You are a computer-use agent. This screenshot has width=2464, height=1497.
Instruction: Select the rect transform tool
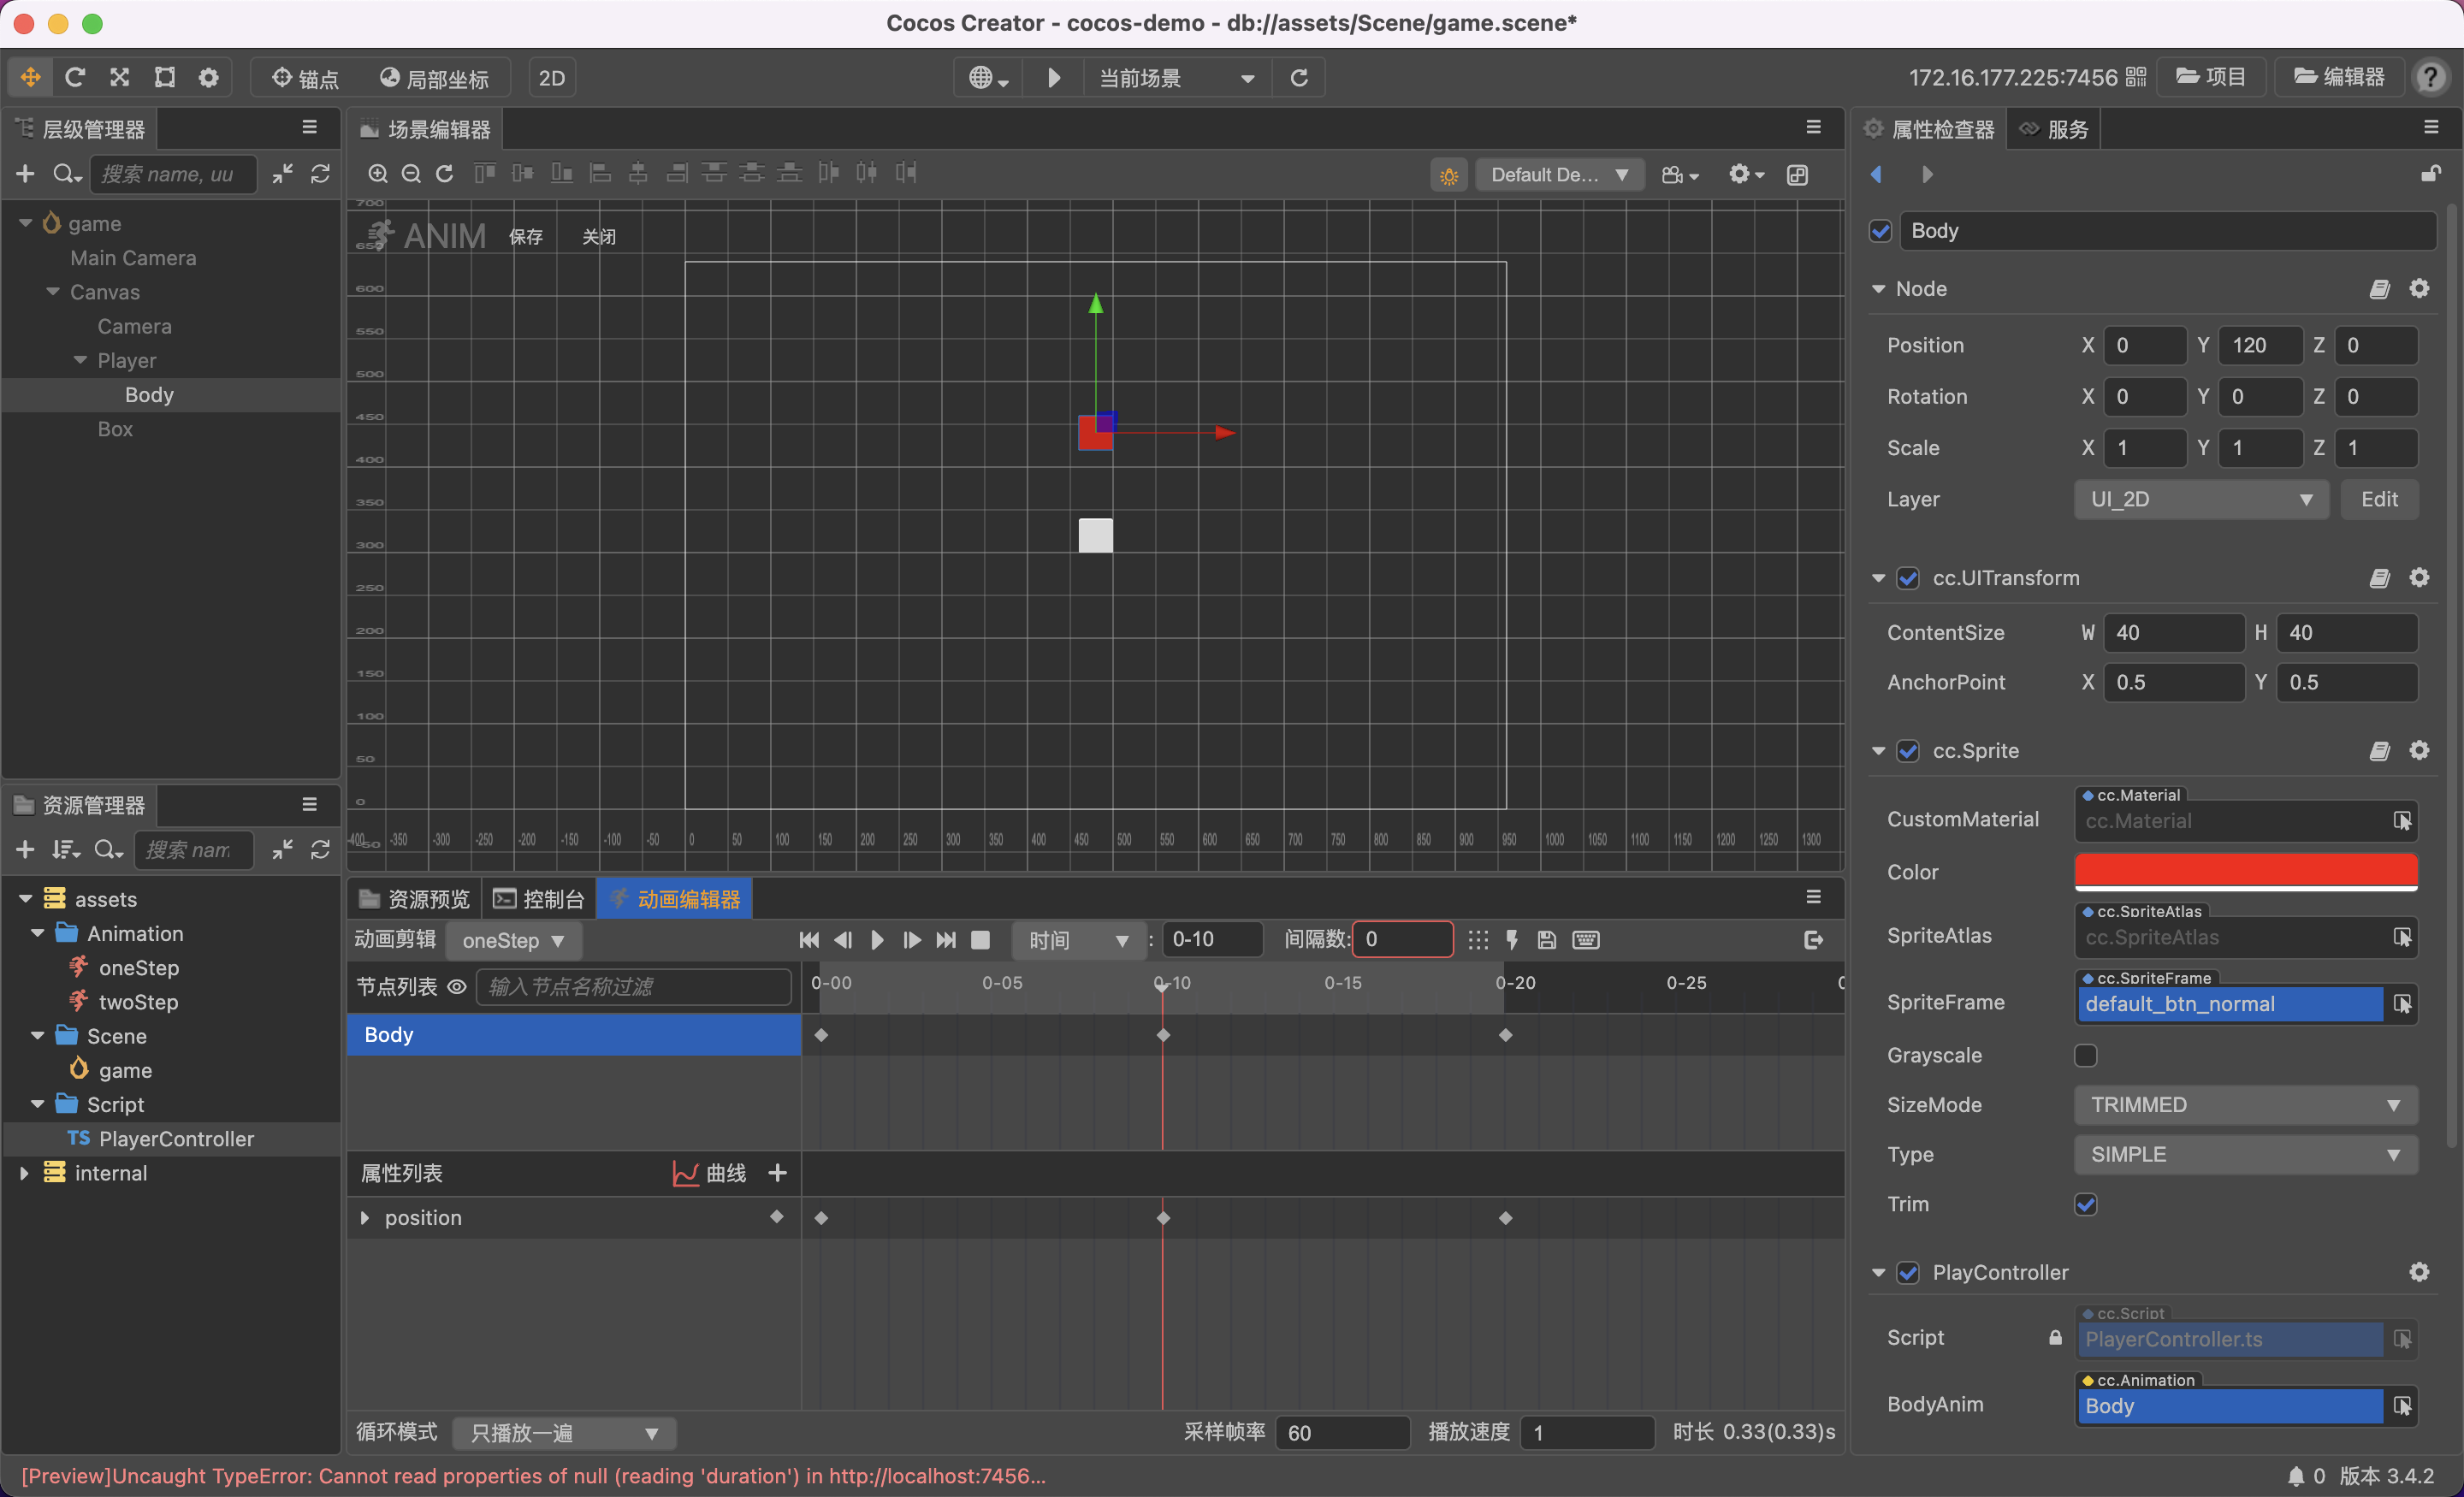coord(164,77)
